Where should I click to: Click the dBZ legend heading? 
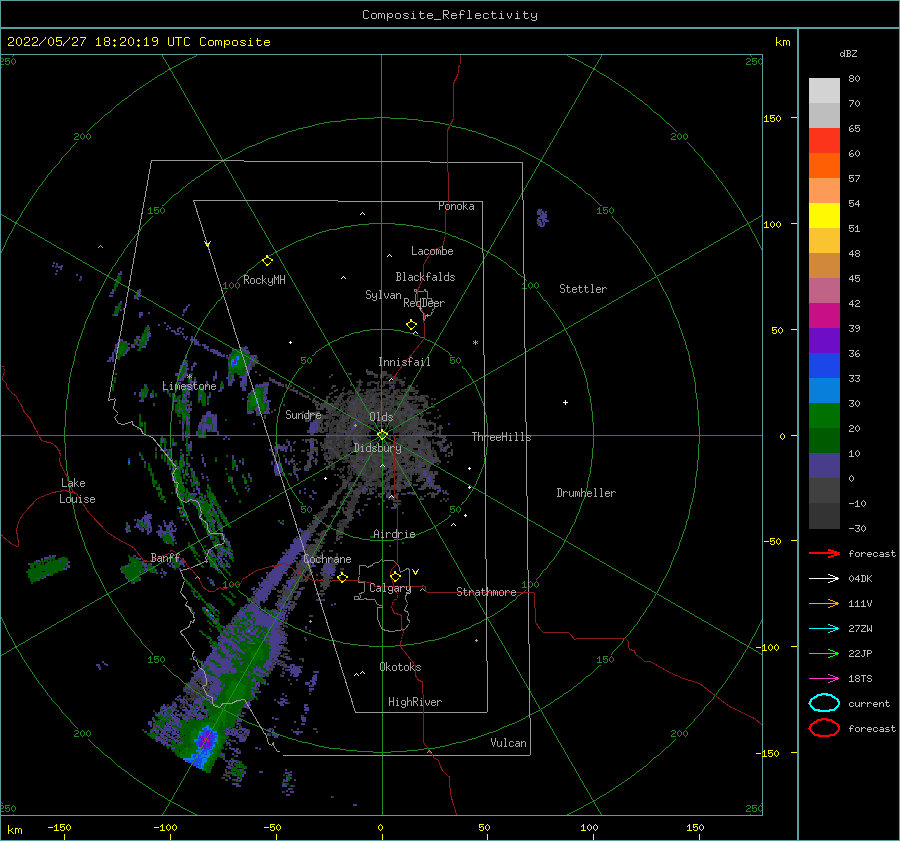tap(848, 54)
